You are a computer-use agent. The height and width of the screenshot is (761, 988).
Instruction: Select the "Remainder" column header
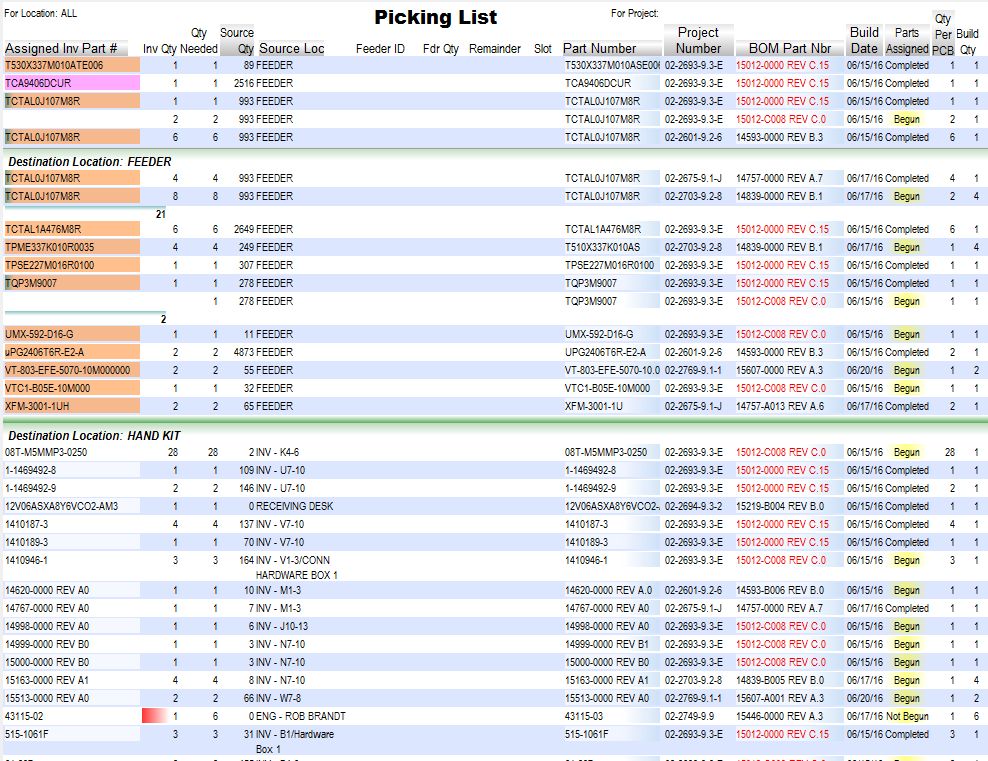(495, 49)
